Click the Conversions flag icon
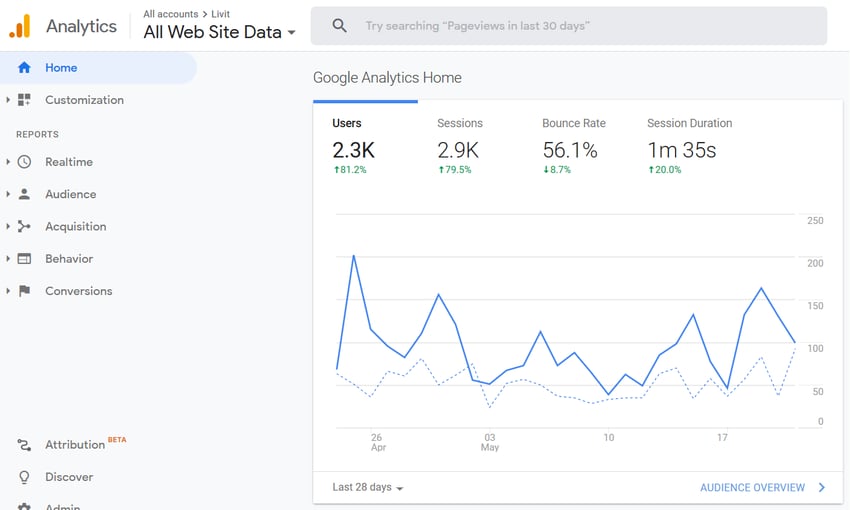 pos(24,291)
